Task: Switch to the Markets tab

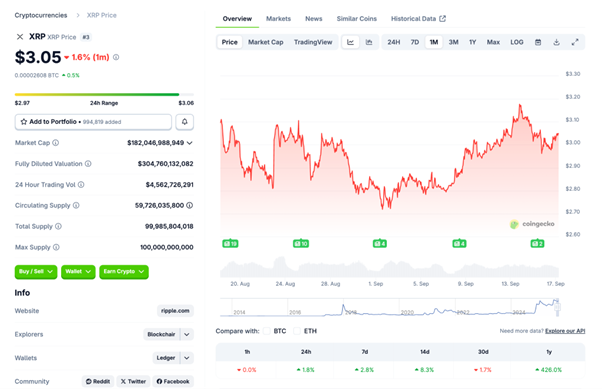Action: pos(278,19)
